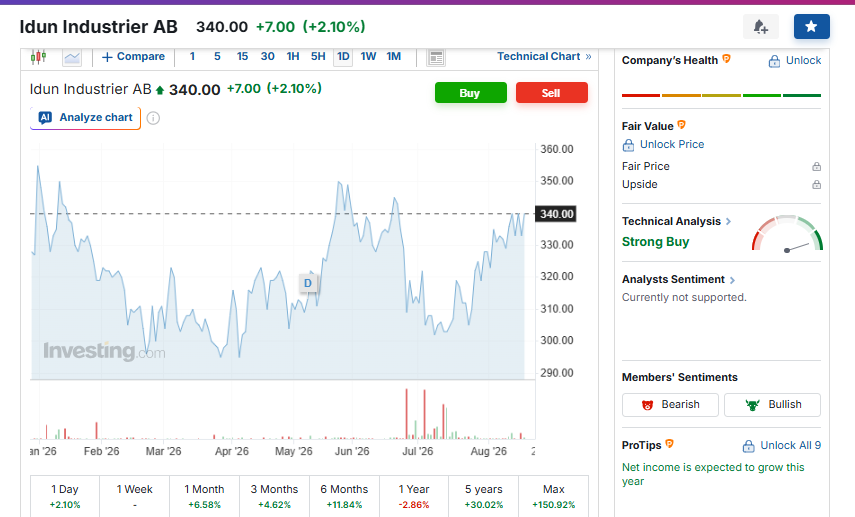Image resolution: width=855 pixels, height=517 pixels.
Task: Click the Fair Value Pro badge icon
Action: (682, 125)
